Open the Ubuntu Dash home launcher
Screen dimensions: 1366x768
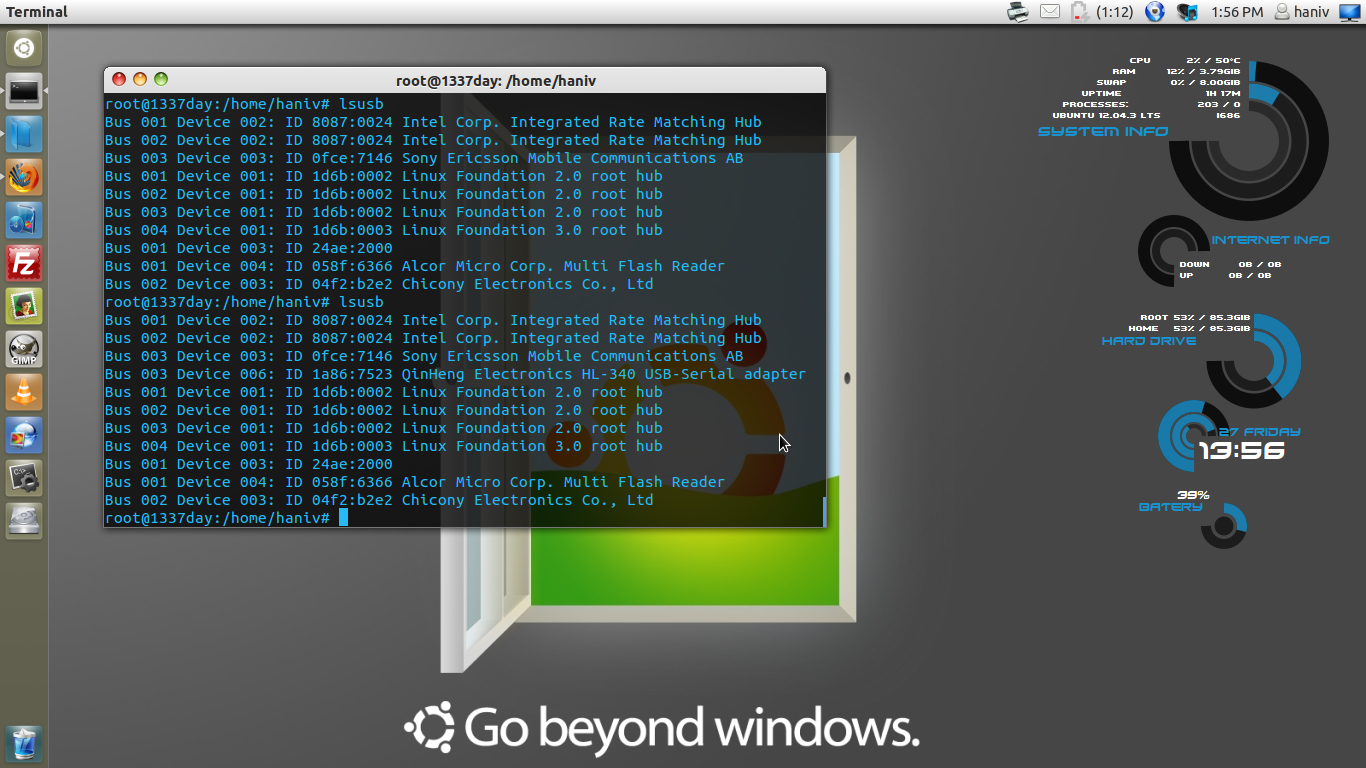24,47
